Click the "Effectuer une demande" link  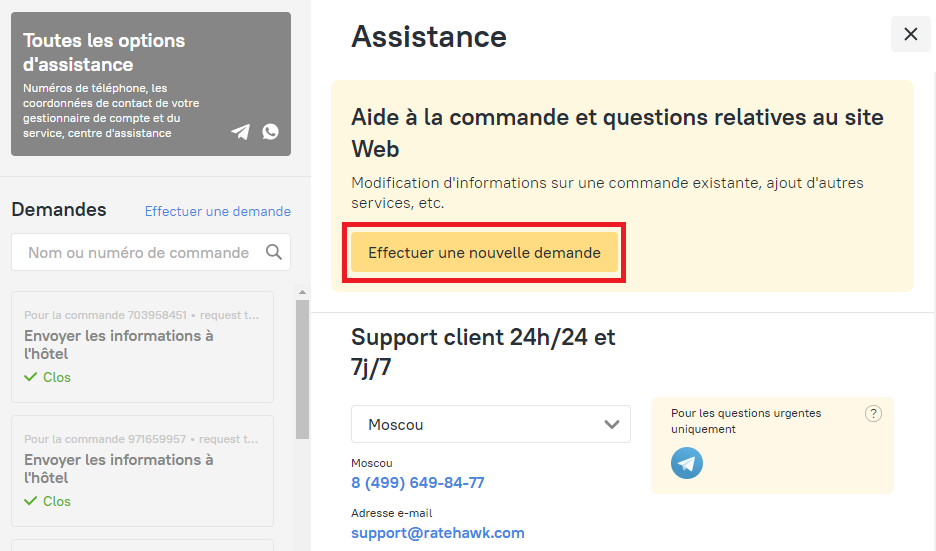point(217,211)
